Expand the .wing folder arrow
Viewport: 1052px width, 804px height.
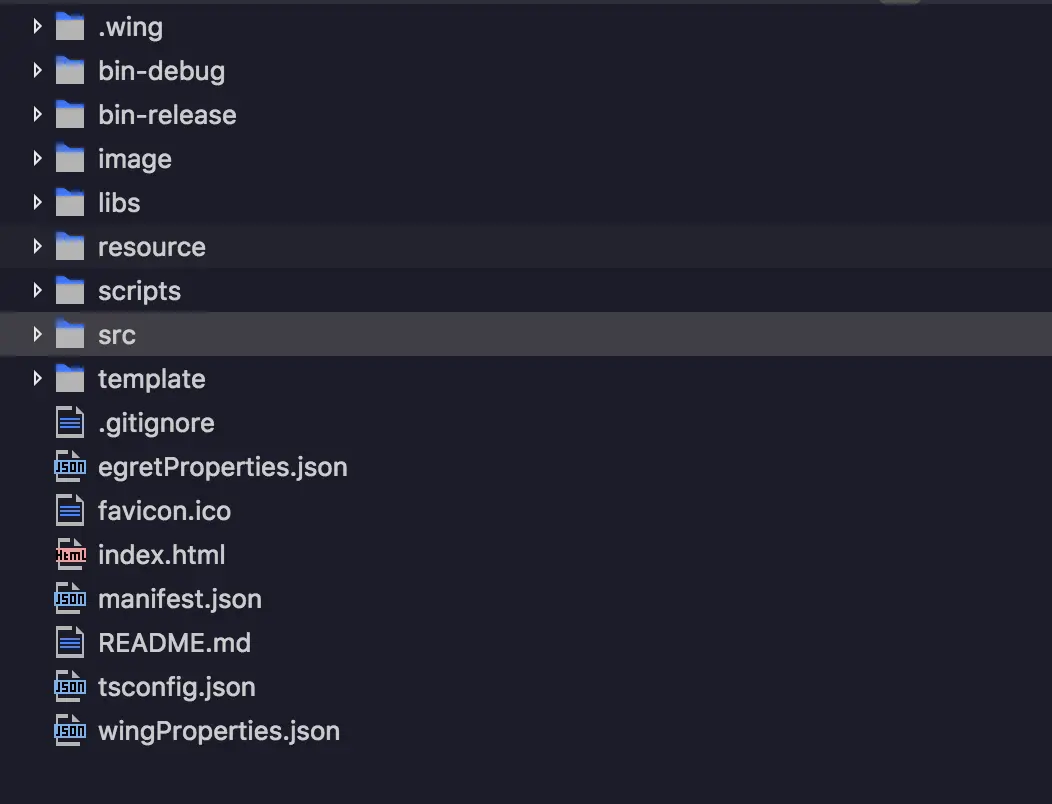pyautogui.click(x=38, y=27)
